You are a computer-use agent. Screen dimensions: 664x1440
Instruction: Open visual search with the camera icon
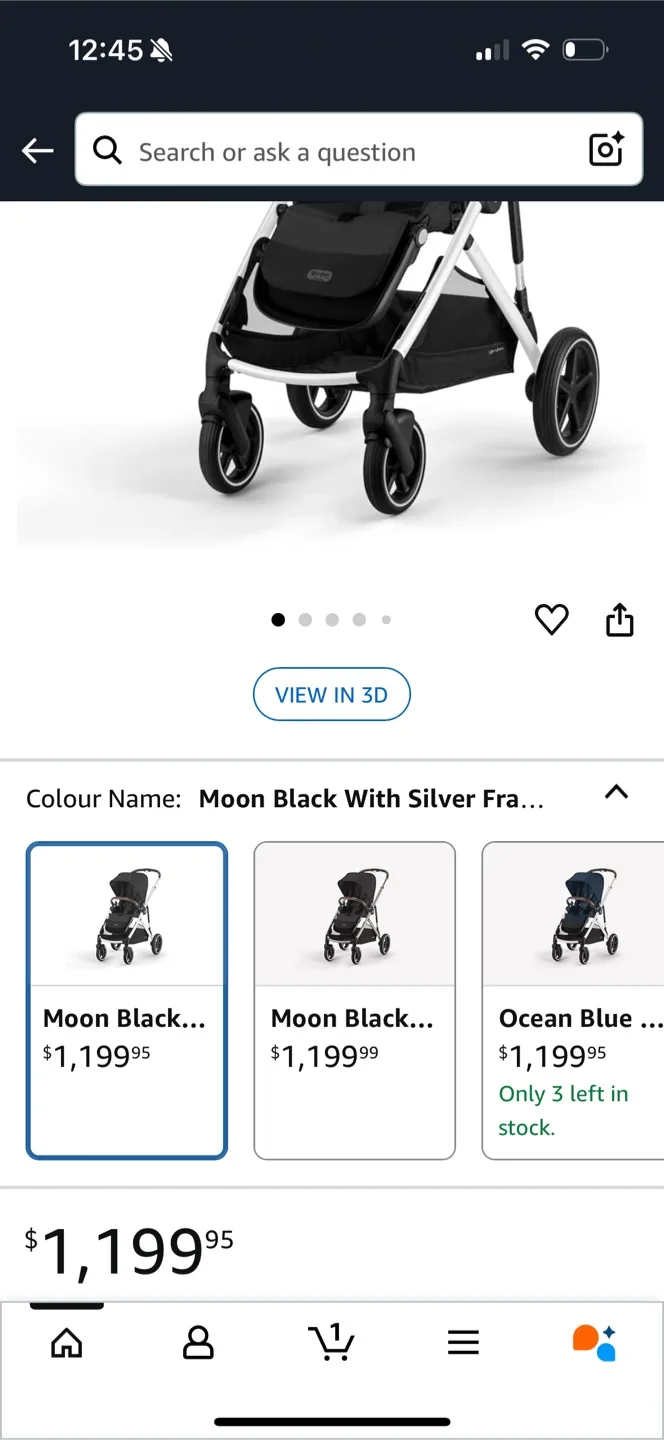tap(606, 150)
